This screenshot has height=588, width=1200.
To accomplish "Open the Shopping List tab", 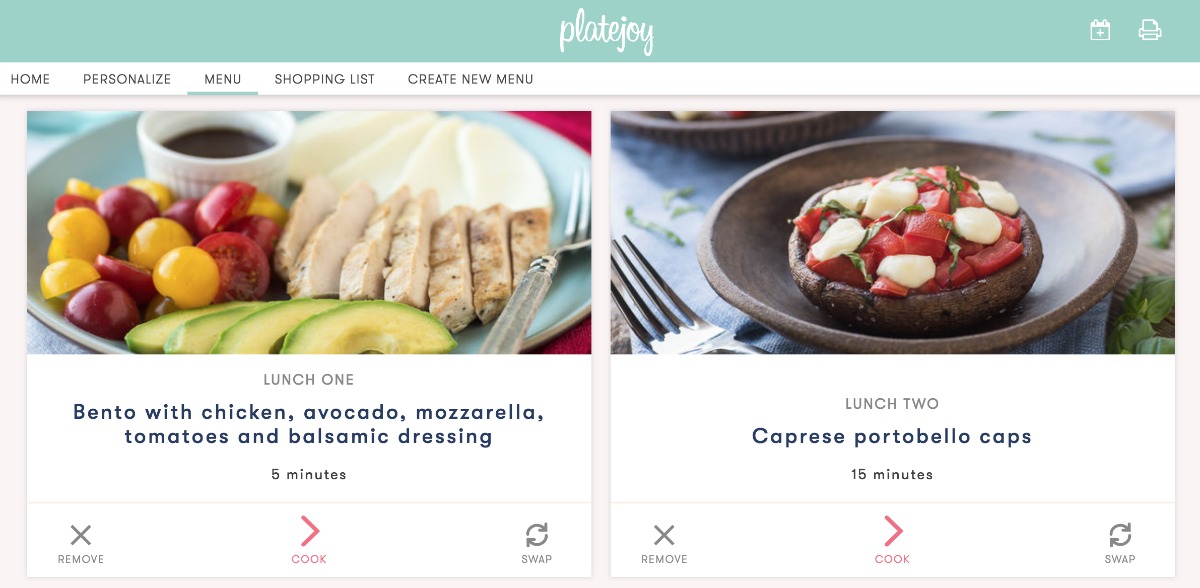I will 325,79.
